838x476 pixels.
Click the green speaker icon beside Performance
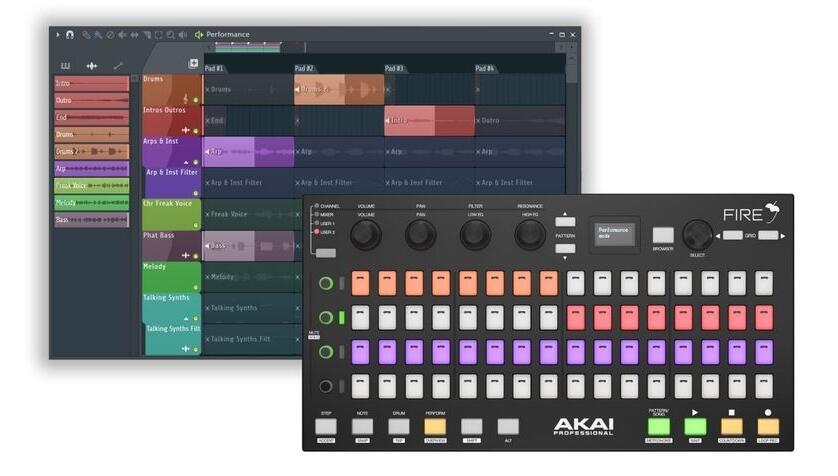199,35
